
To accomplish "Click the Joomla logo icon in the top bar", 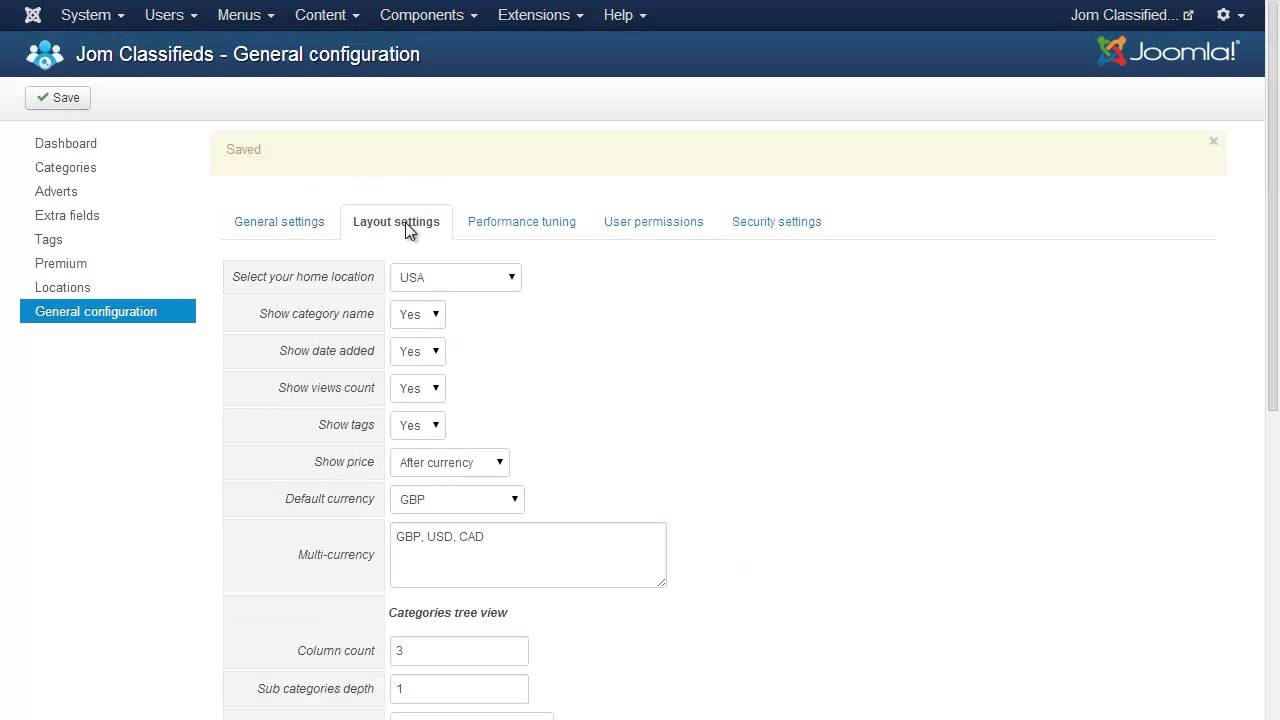I will point(33,15).
